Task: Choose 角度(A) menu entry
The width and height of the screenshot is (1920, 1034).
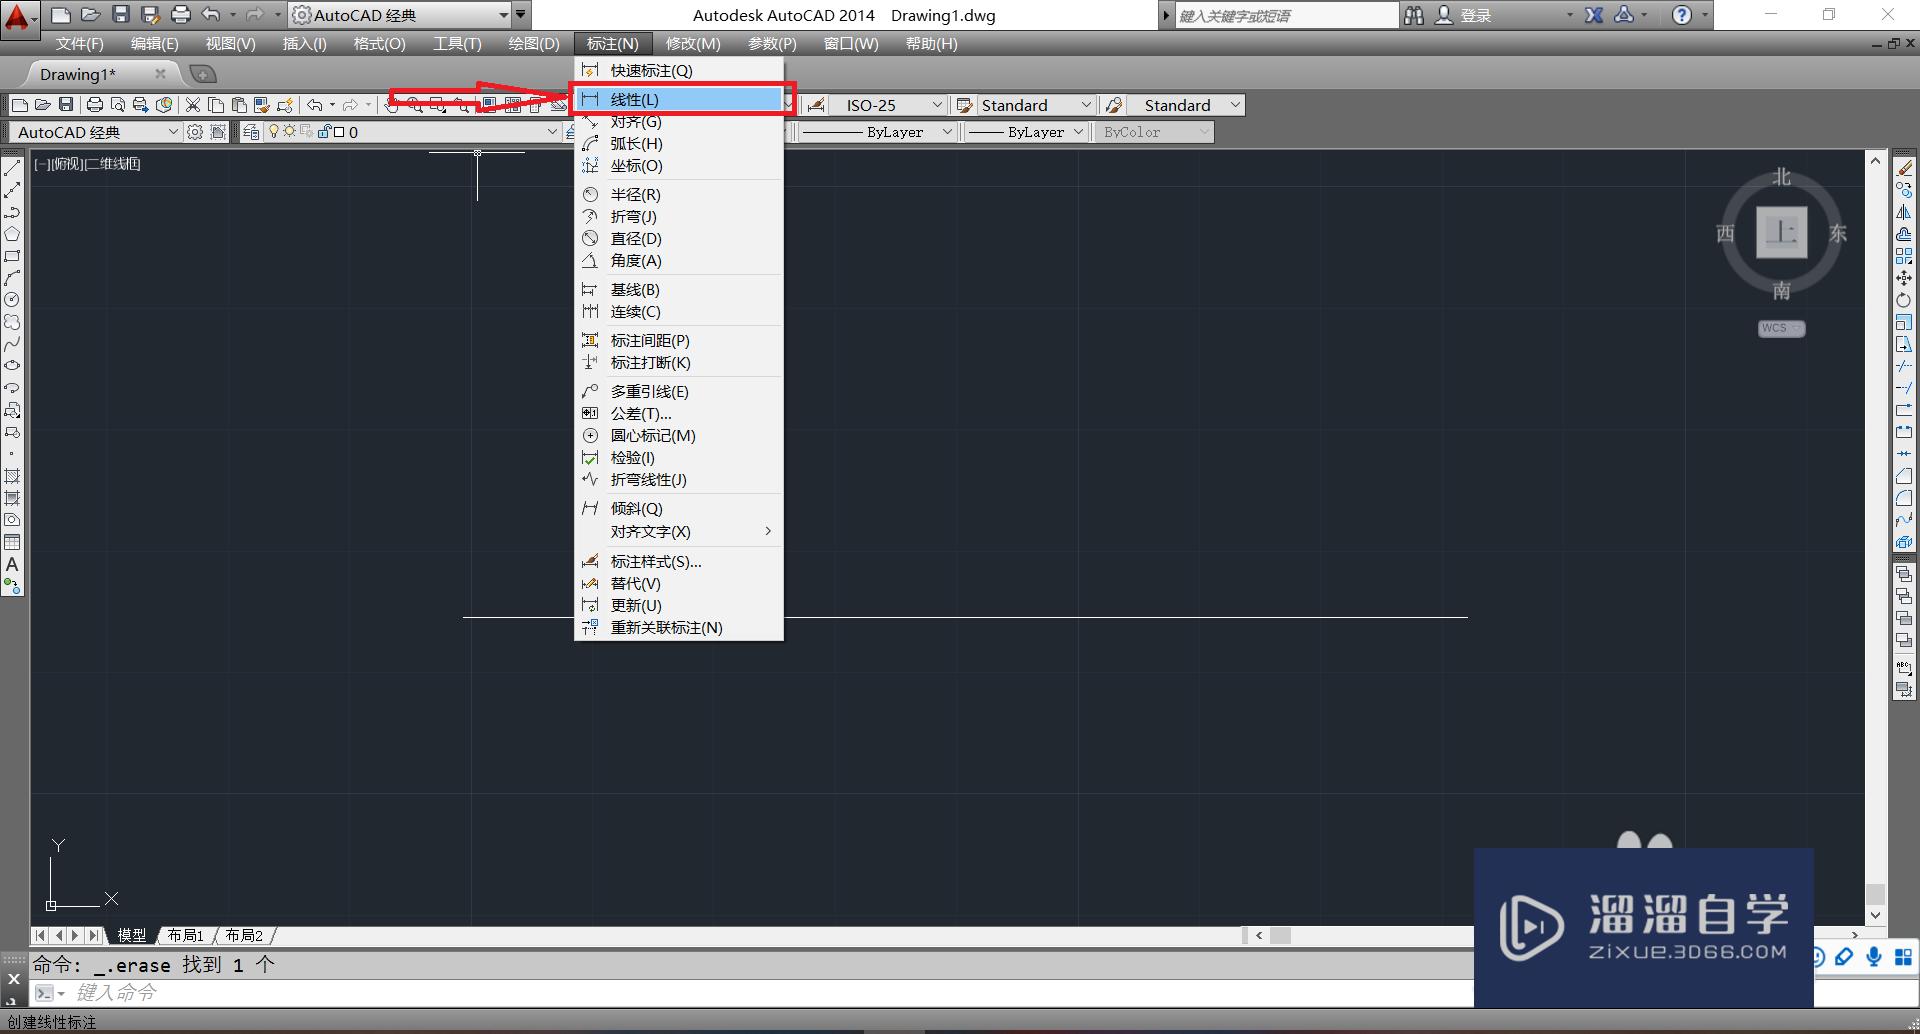Action: (x=679, y=261)
